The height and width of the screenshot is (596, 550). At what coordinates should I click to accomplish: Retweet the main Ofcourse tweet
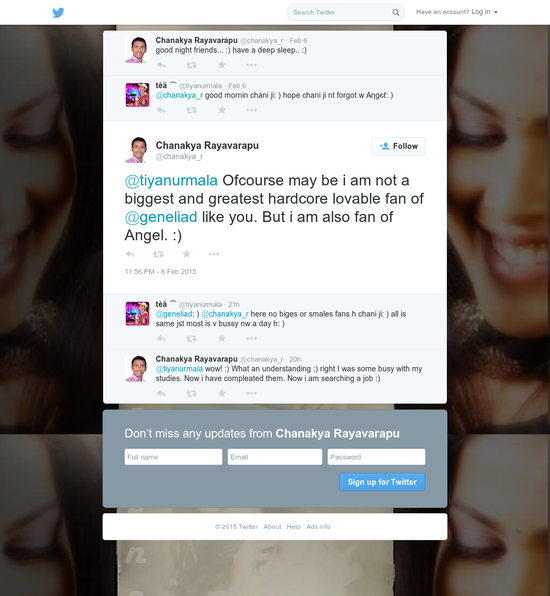[158, 254]
